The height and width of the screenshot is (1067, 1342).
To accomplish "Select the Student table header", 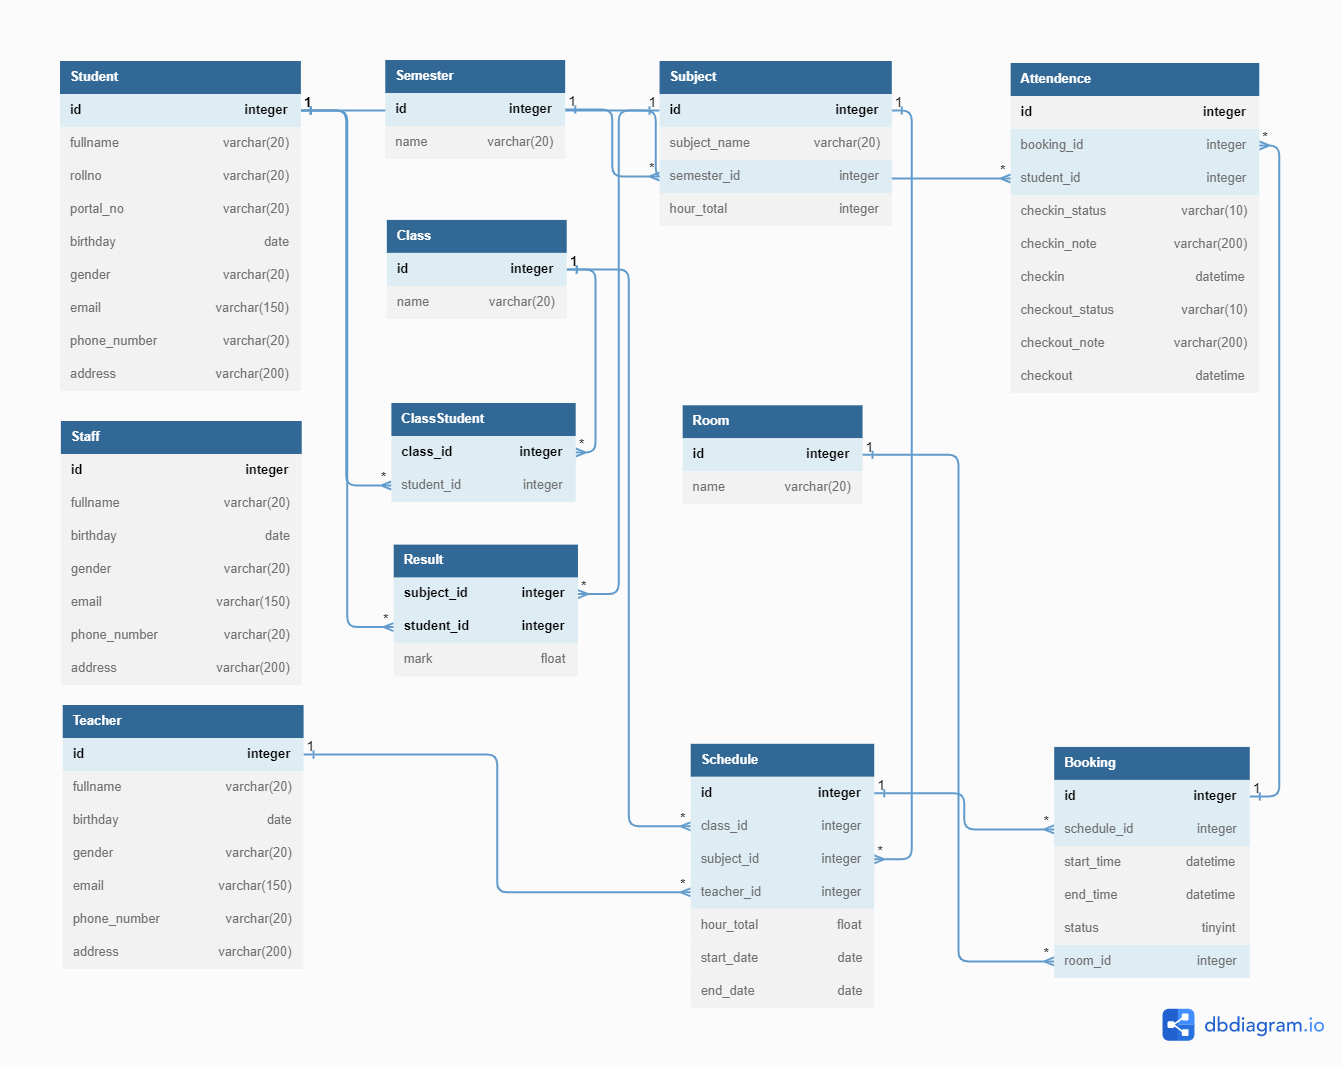I will pyautogui.click(x=180, y=77).
